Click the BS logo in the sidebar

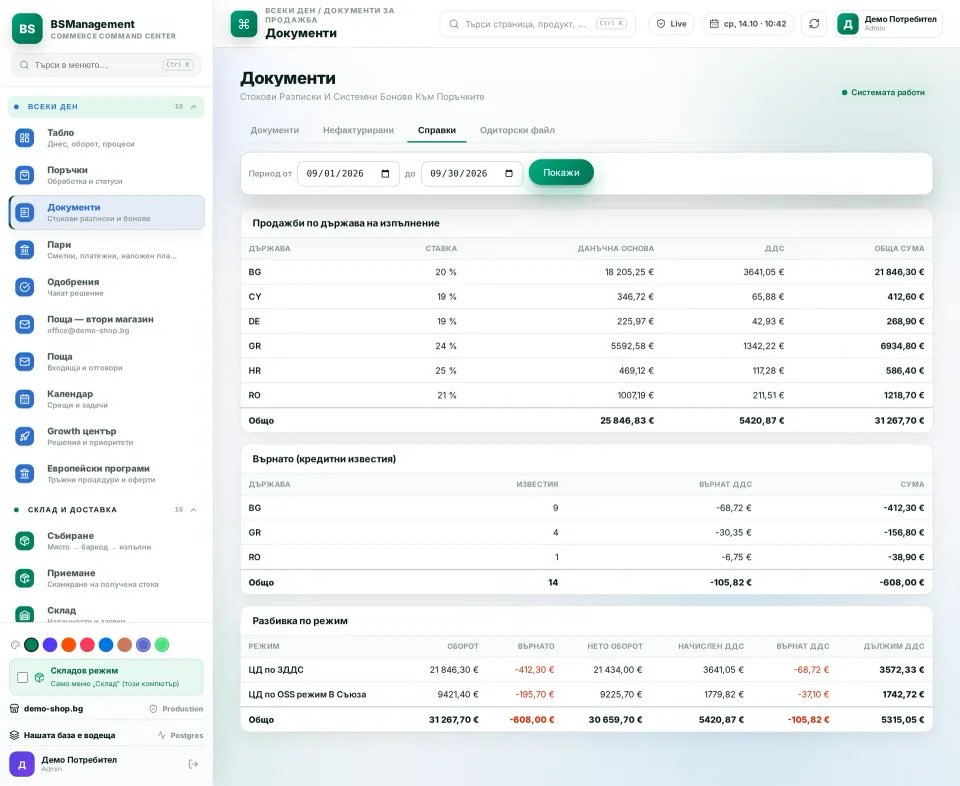click(27, 28)
